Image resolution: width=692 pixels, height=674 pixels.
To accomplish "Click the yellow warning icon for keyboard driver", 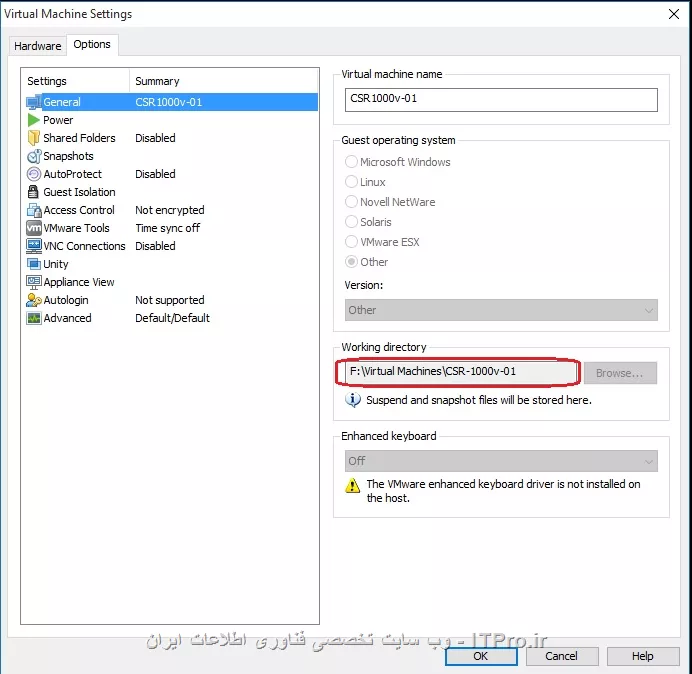I will pos(352,486).
